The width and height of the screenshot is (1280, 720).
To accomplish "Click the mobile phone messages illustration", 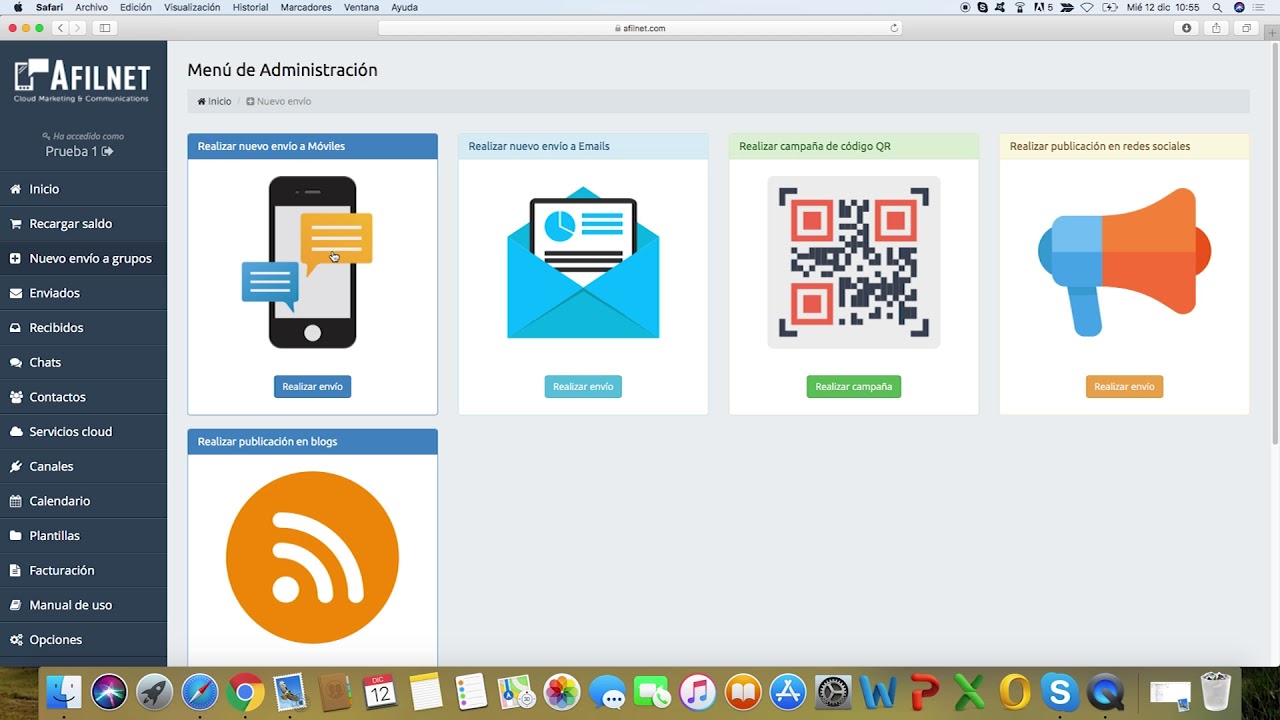I will (x=308, y=262).
